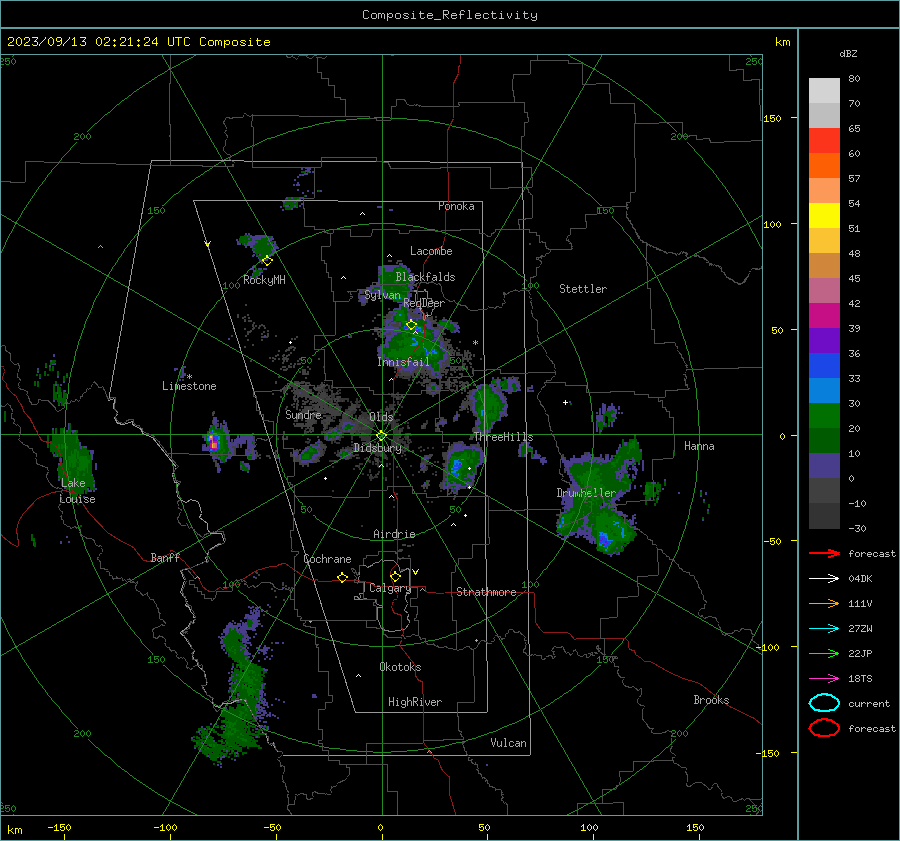Click the Sundre label
Screen dimensions: 900x841
[303, 414]
